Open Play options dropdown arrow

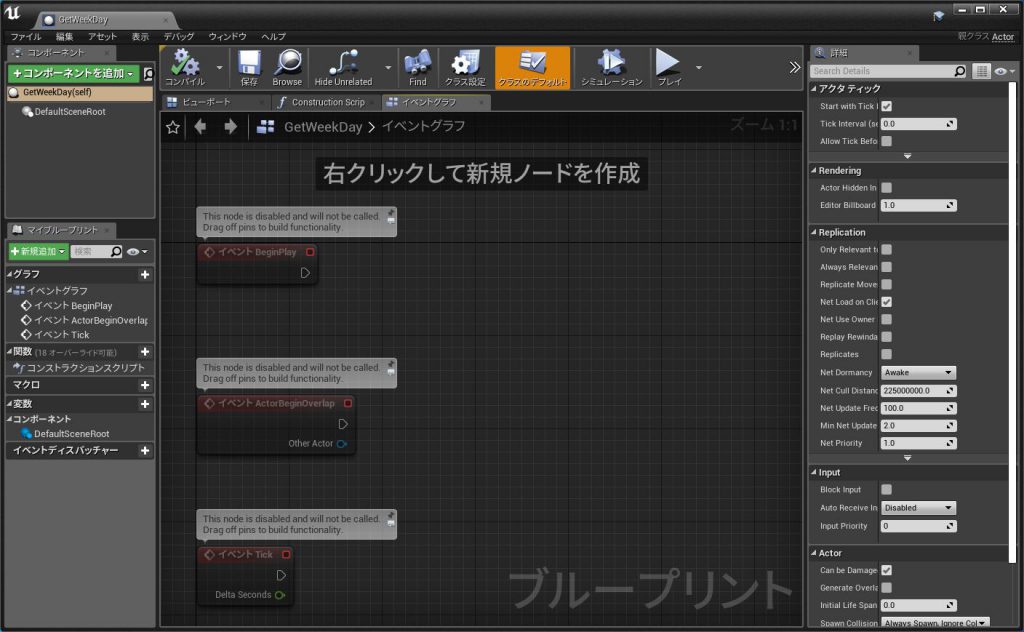(x=699, y=67)
